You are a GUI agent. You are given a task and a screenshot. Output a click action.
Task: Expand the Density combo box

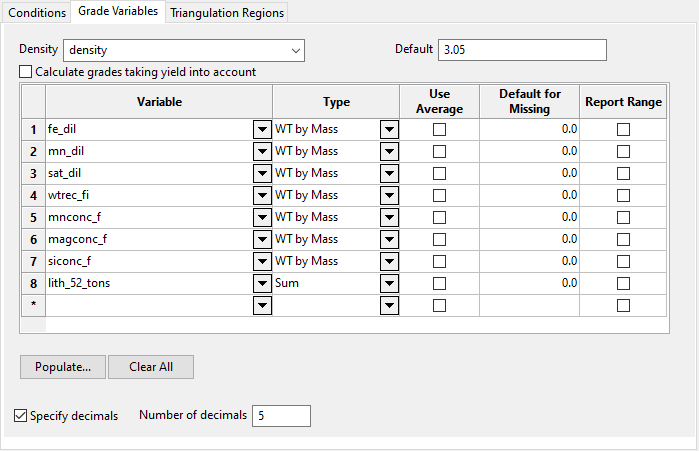(x=296, y=49)
